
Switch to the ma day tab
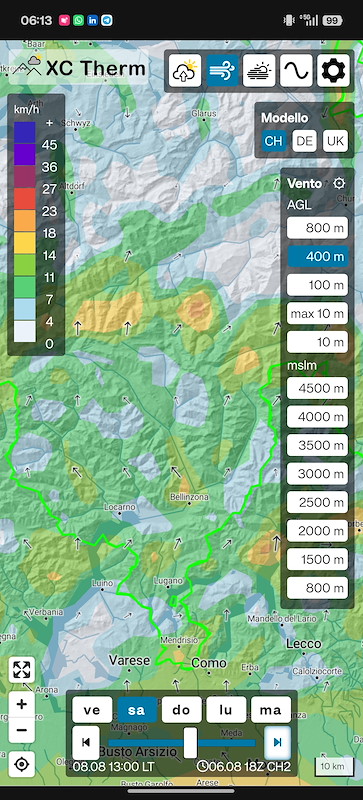point(271,710)
